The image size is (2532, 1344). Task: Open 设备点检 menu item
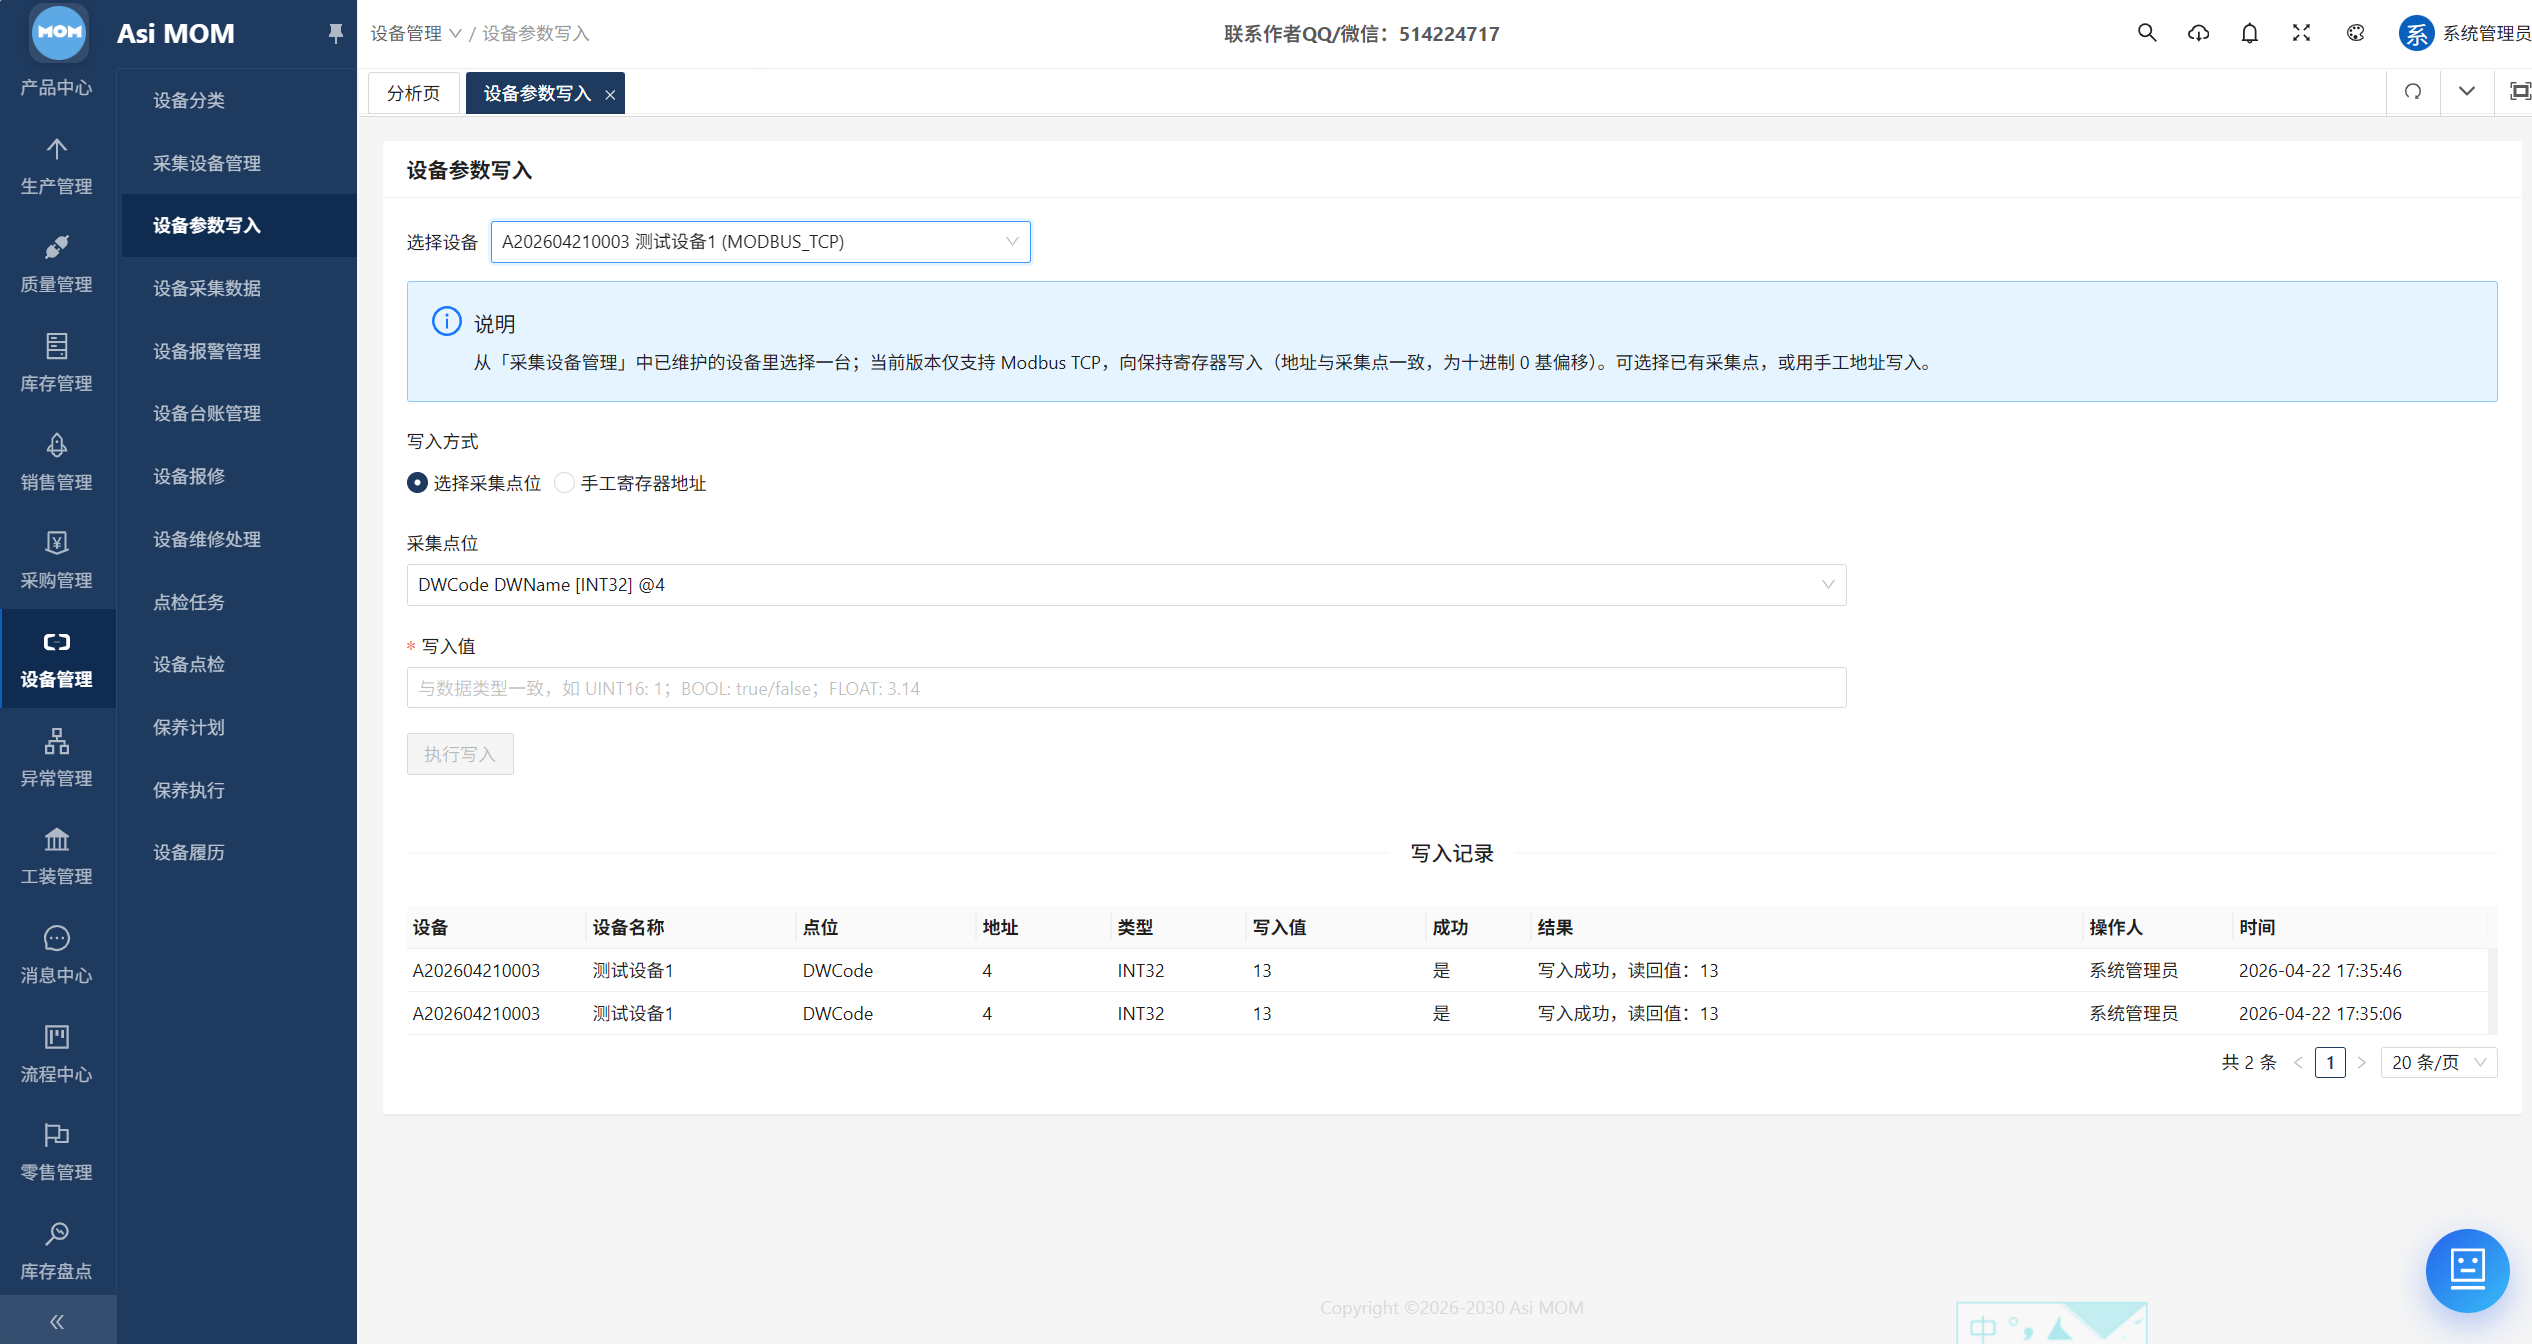click(x=188, y=664)
